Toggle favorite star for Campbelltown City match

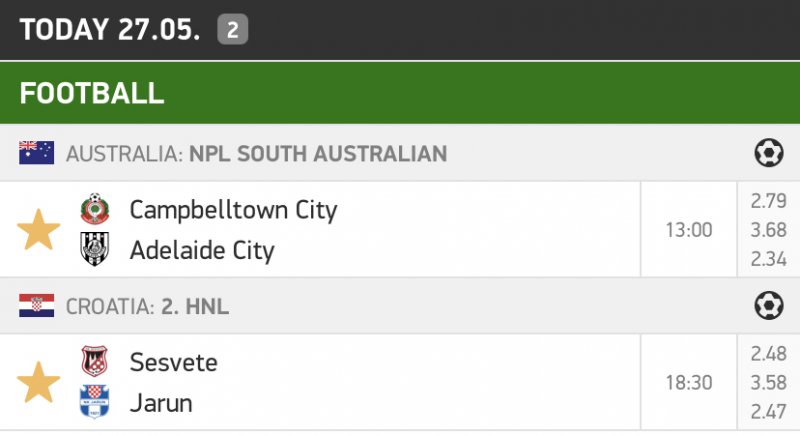click(x=39, y=230)
